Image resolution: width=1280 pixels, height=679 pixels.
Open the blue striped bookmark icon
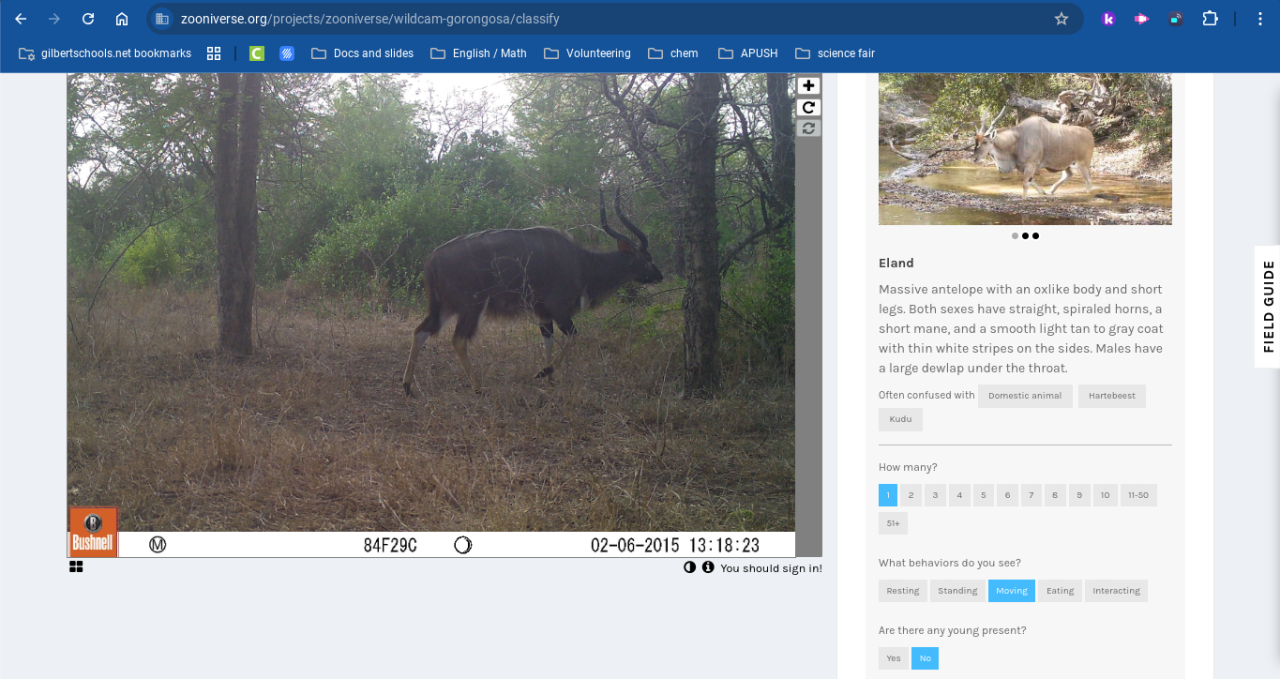click(x=287, y=53)
